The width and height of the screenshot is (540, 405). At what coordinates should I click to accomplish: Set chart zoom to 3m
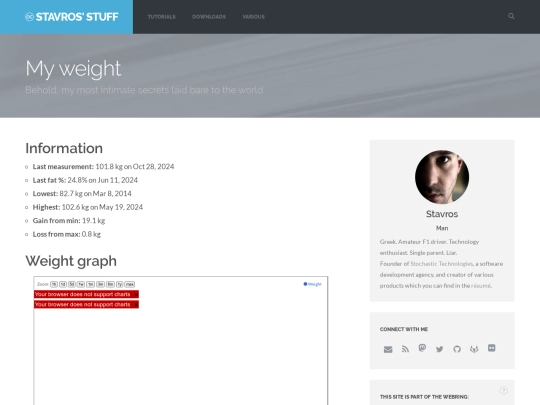pyautogui.click(x=100, y=284)
